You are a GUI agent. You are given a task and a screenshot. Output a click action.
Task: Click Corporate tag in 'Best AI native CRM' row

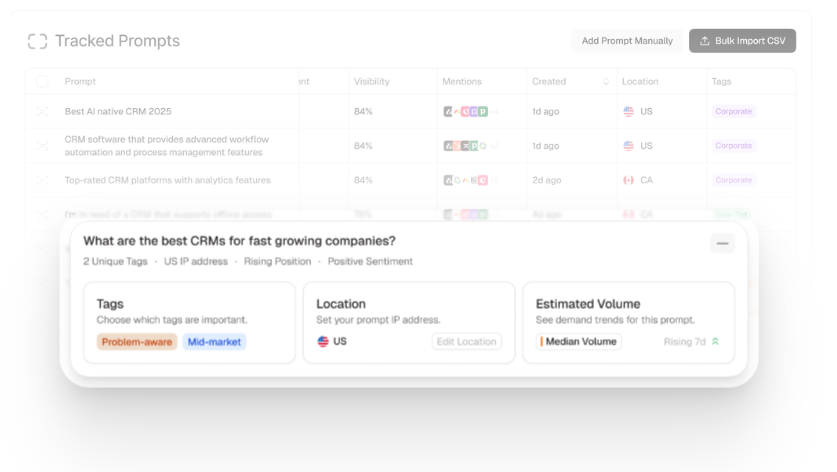733,111
